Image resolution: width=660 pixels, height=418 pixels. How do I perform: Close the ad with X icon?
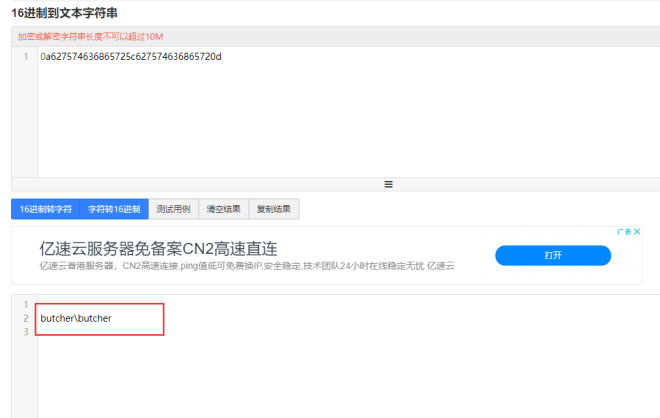(x=637, y=231)
